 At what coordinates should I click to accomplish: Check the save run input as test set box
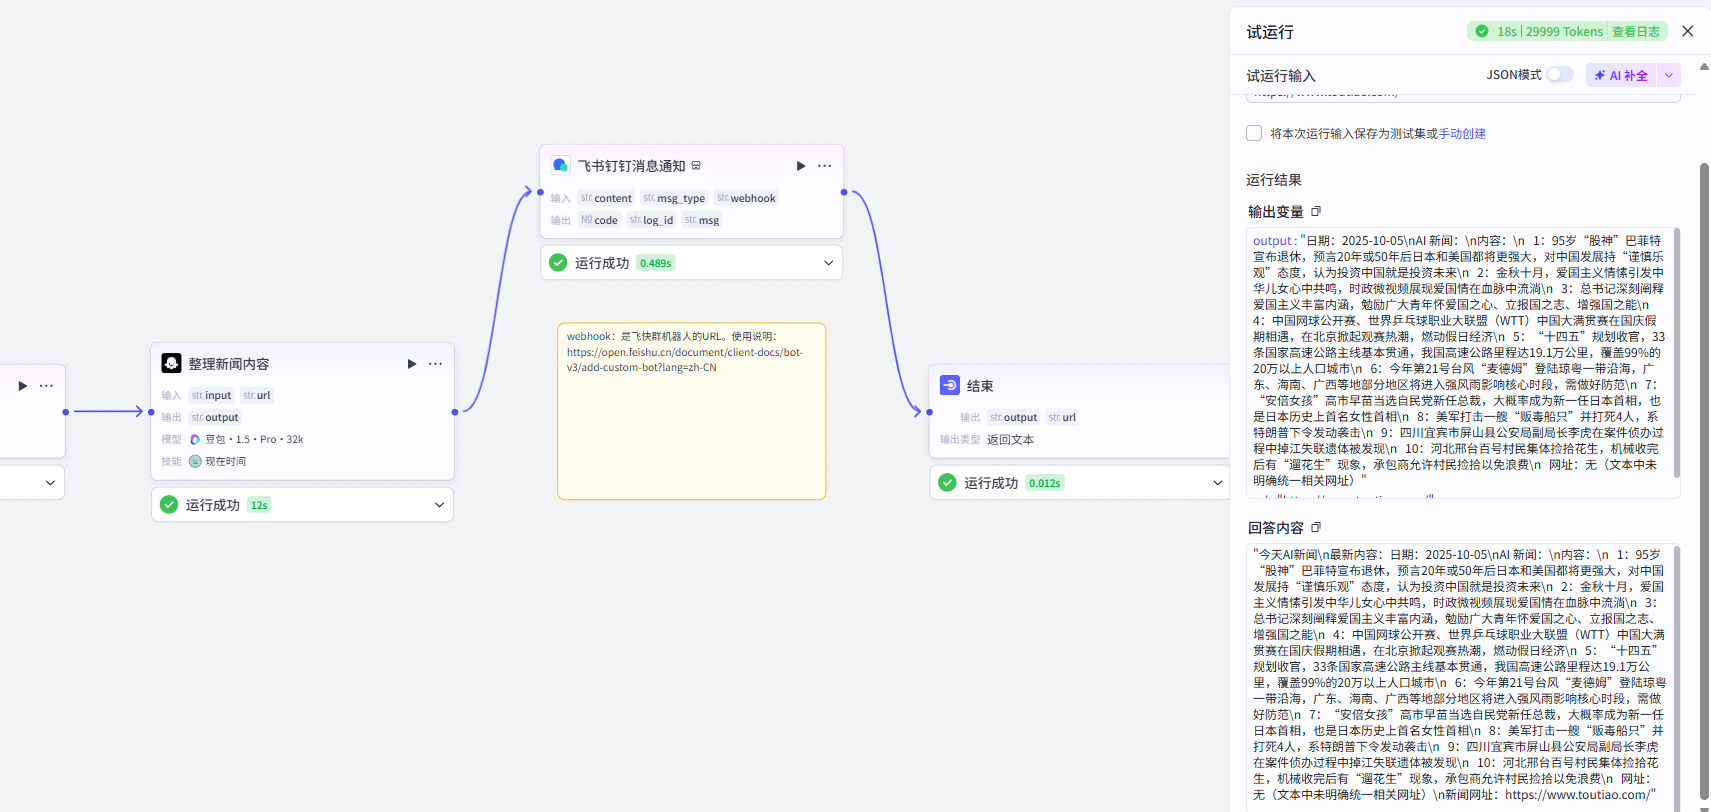[x=1254, y=133]
